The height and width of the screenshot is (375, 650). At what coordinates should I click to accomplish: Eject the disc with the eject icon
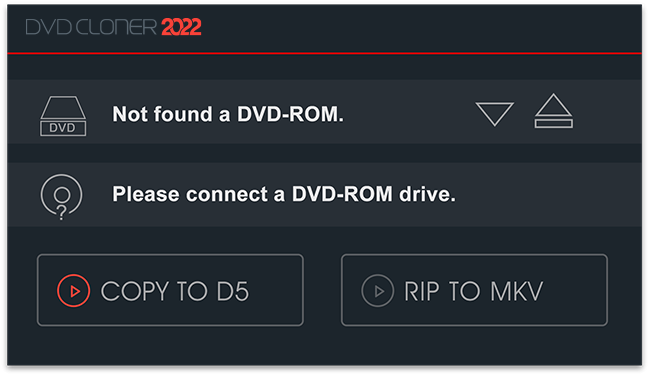(553, 111)
